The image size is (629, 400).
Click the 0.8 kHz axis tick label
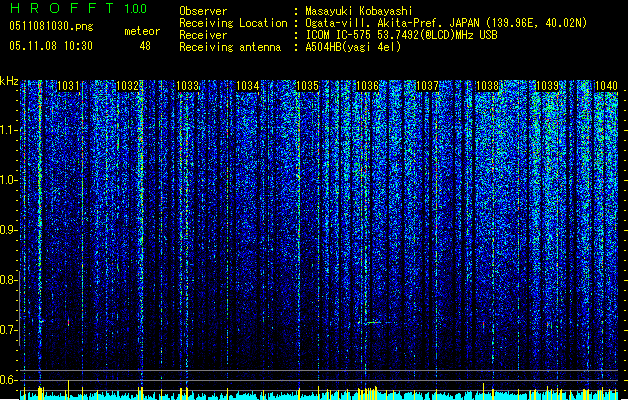click(x=9, y=280)
